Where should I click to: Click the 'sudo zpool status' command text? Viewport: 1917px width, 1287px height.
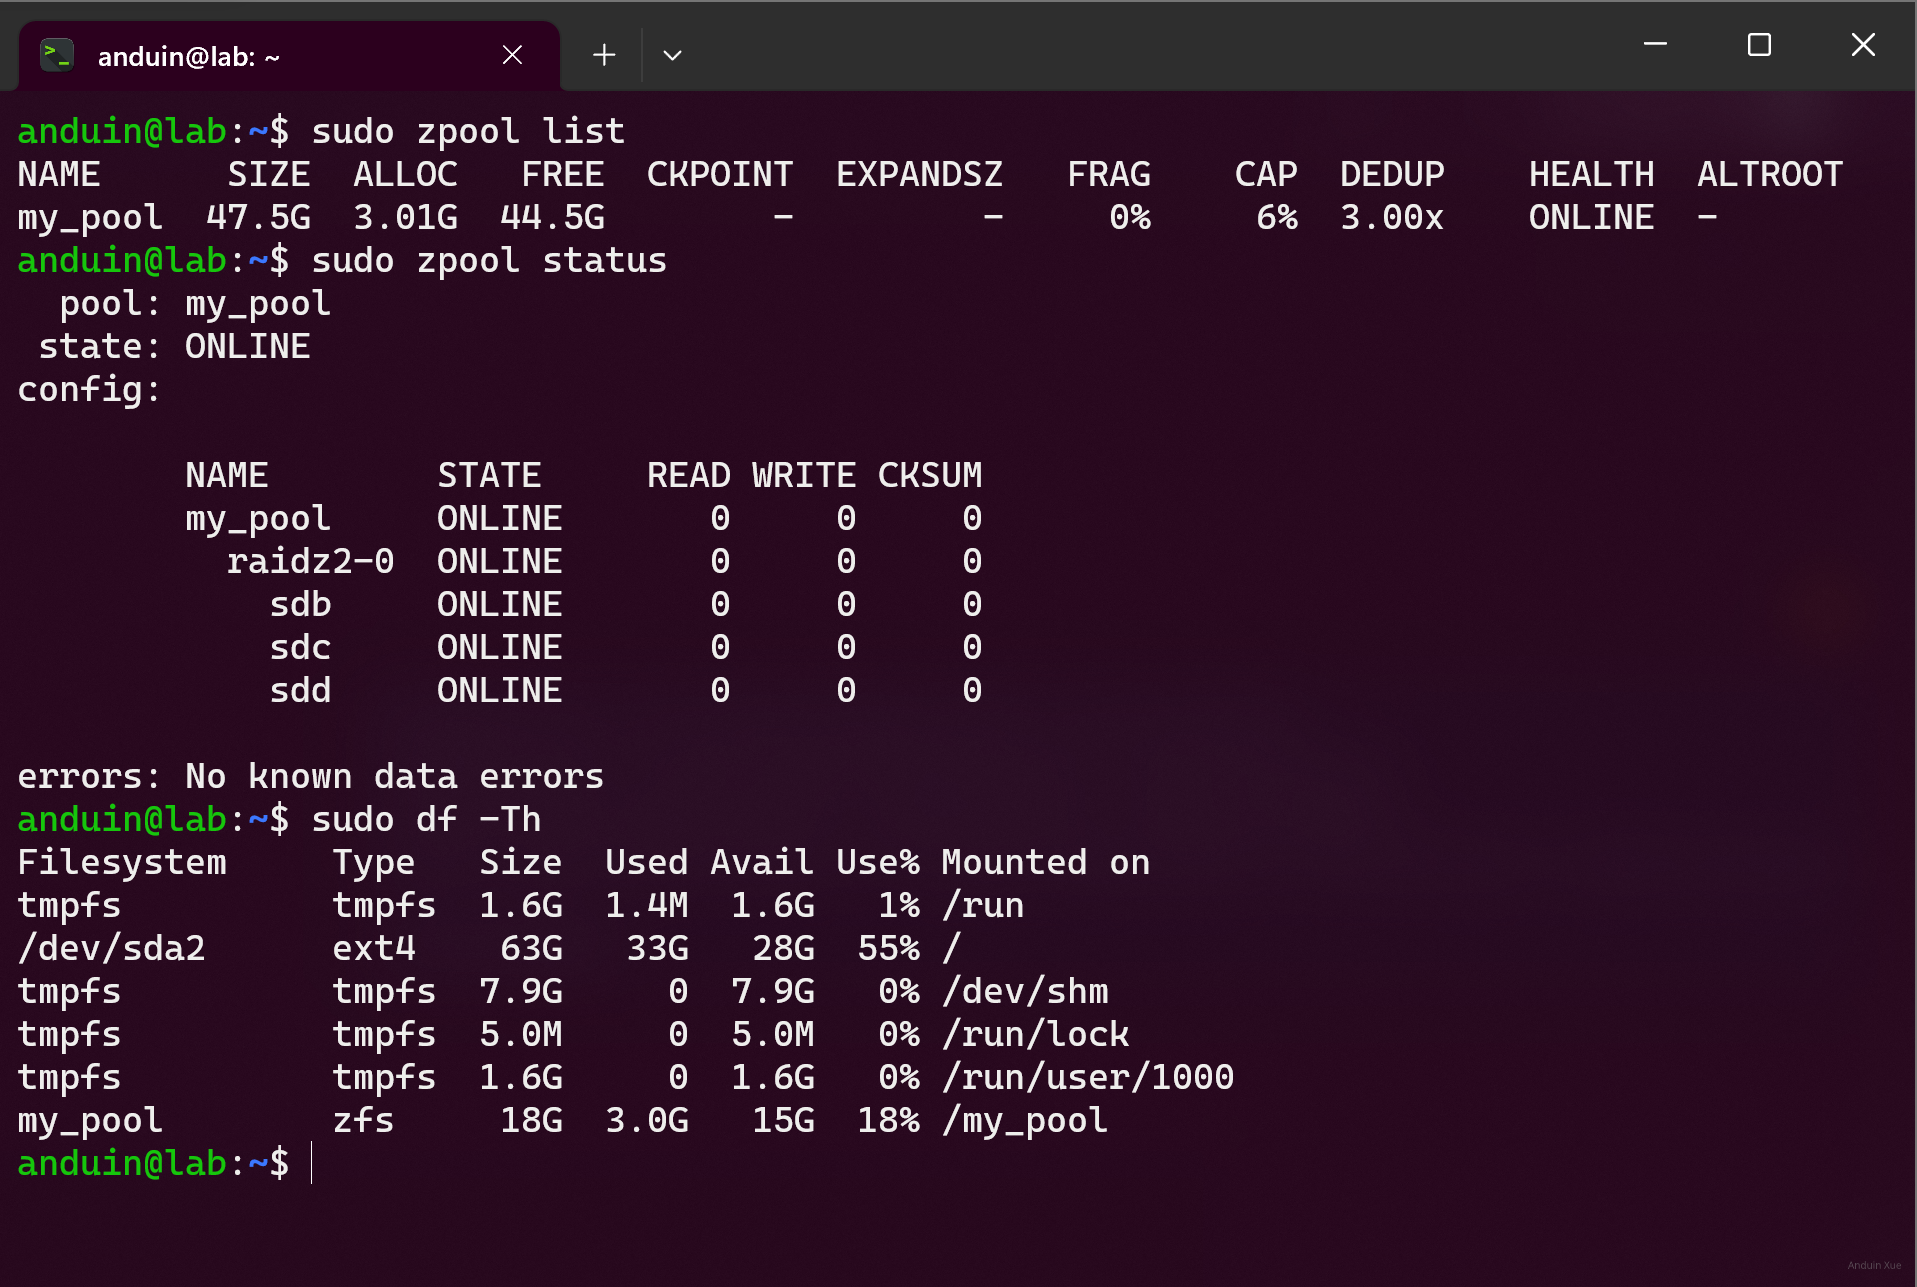(x=488, y=260)
